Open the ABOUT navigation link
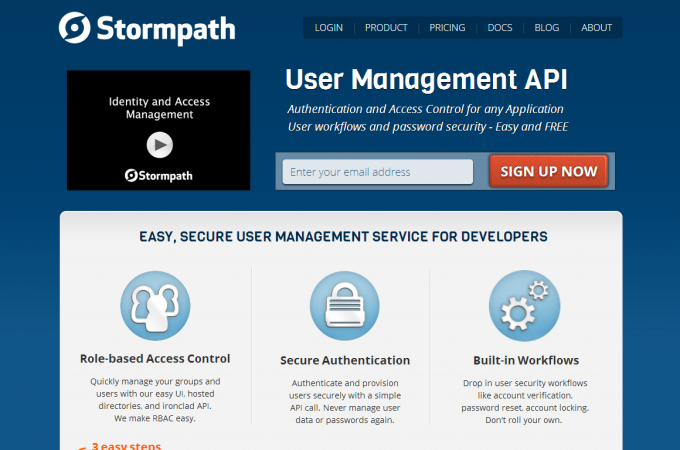680x450 pixels. (x=596, y=28)
